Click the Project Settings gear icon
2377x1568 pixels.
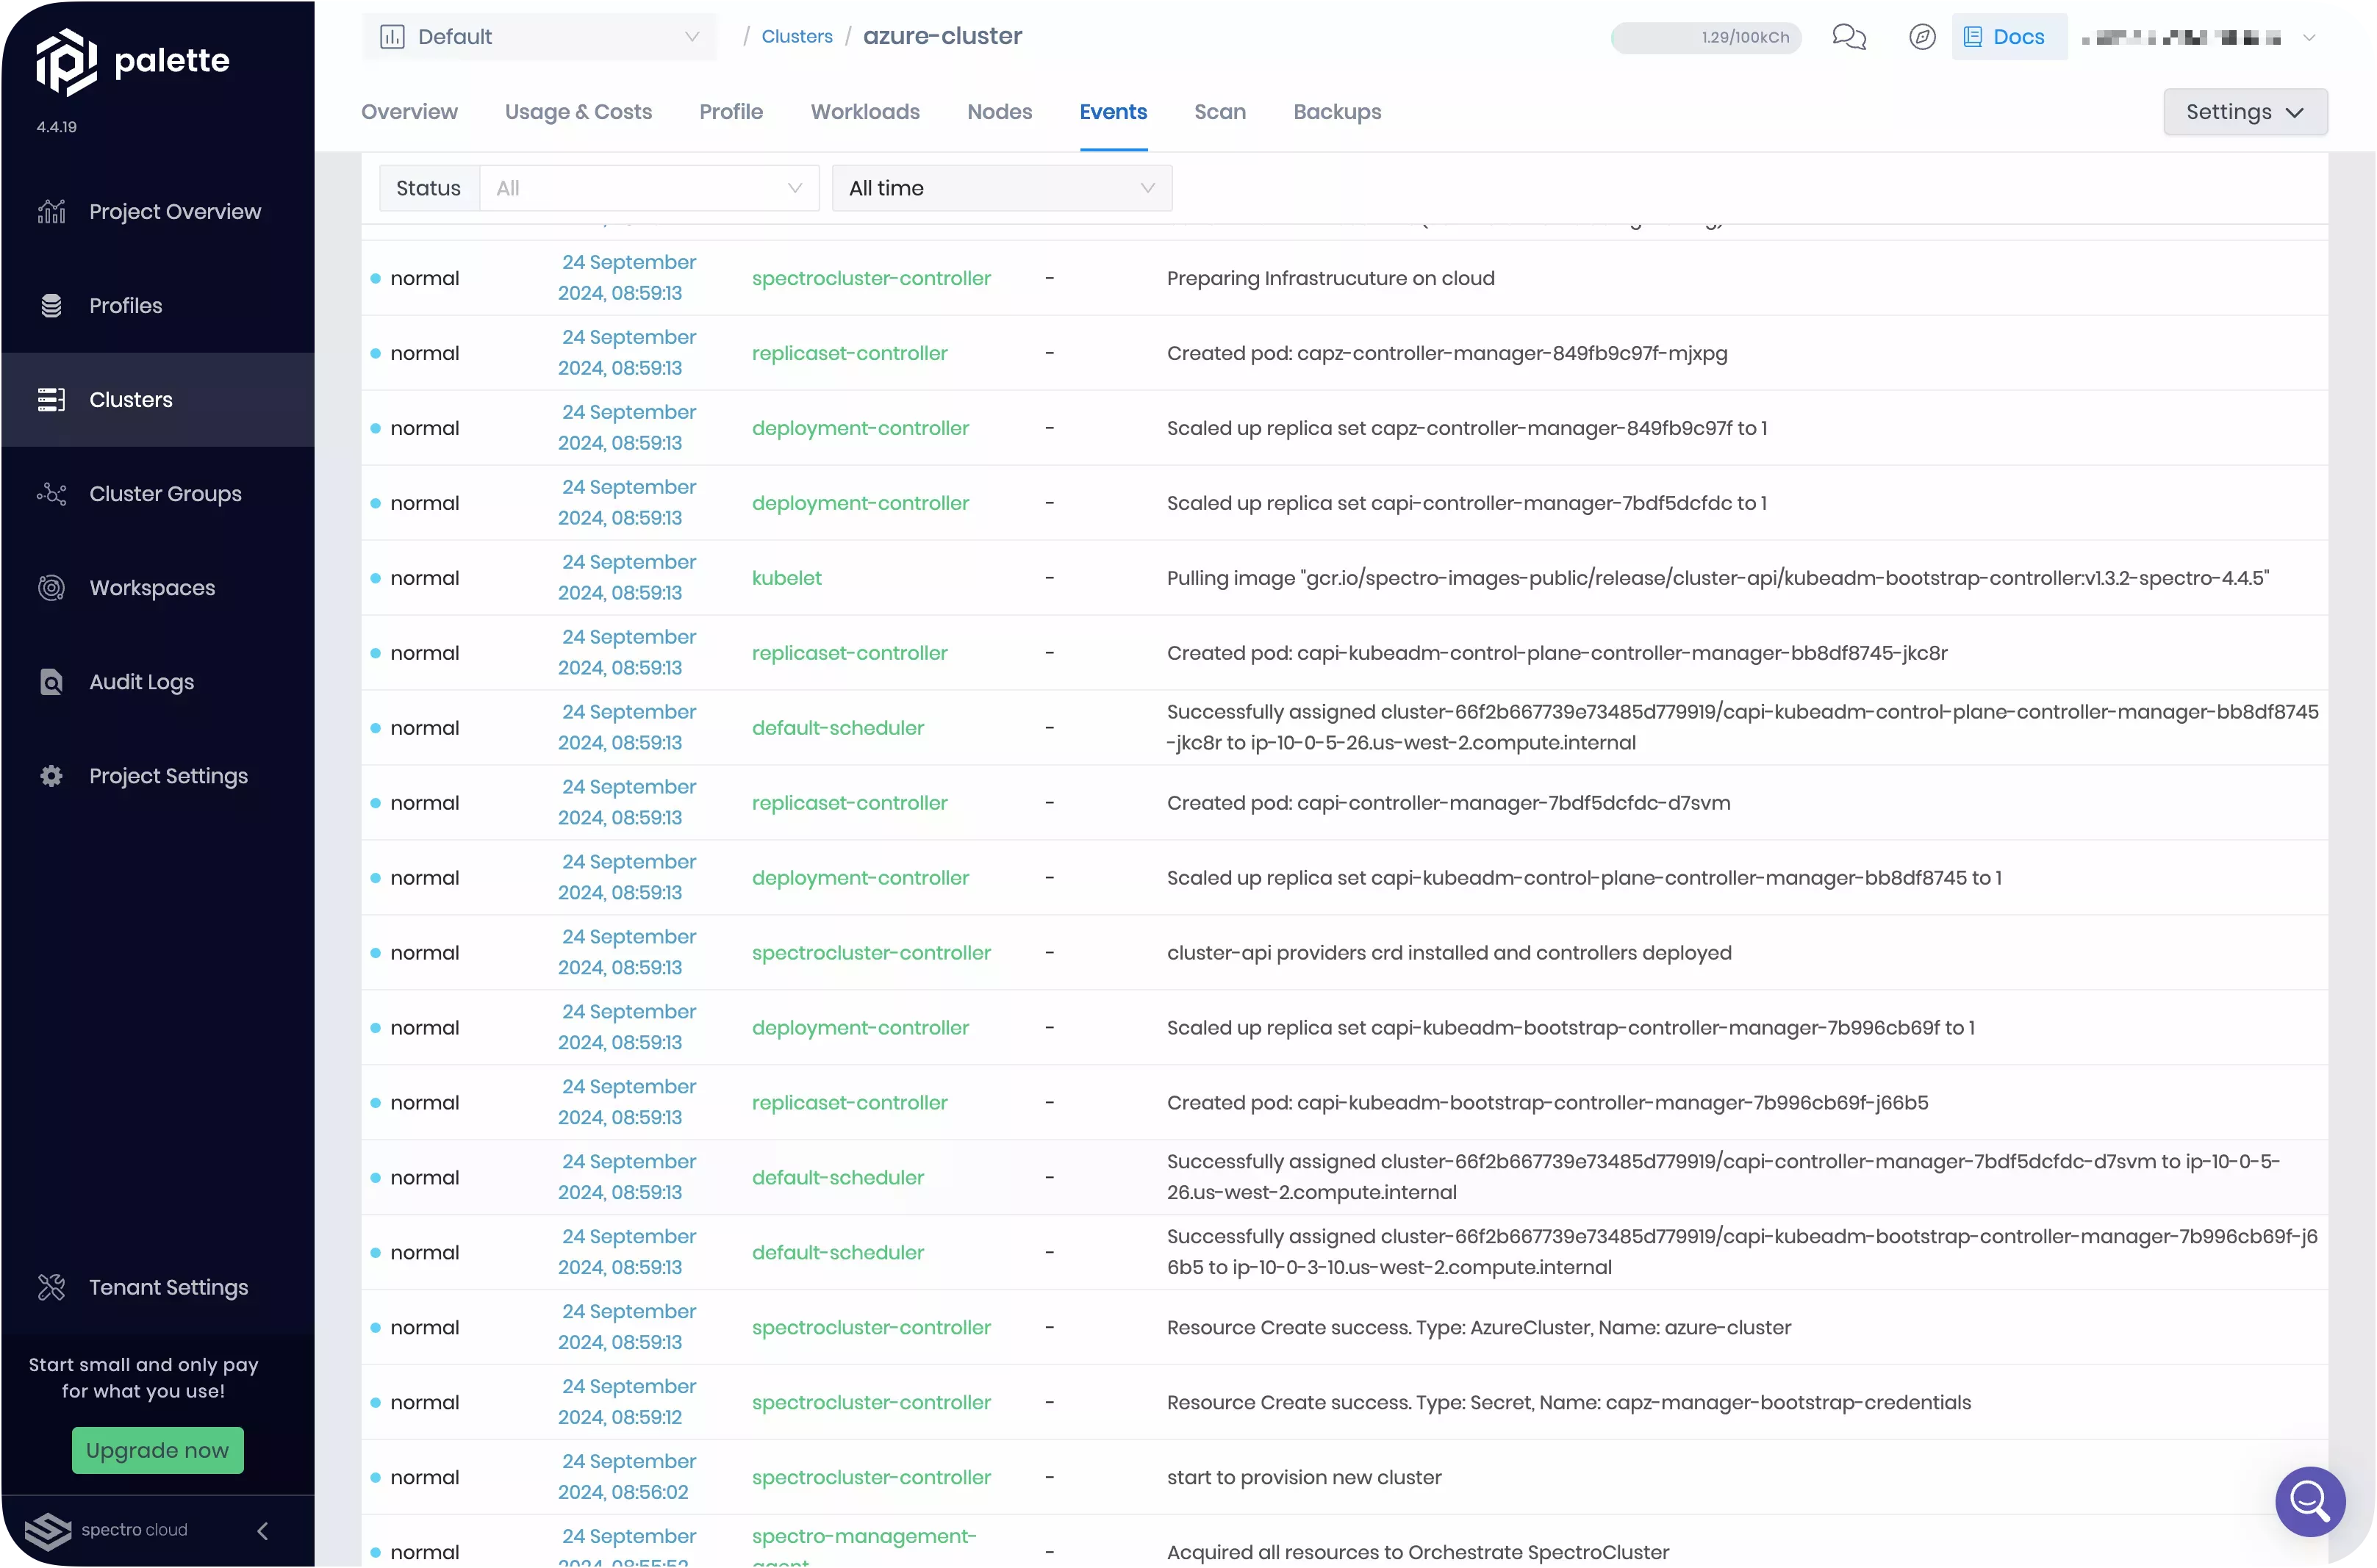tap(51, 776)
